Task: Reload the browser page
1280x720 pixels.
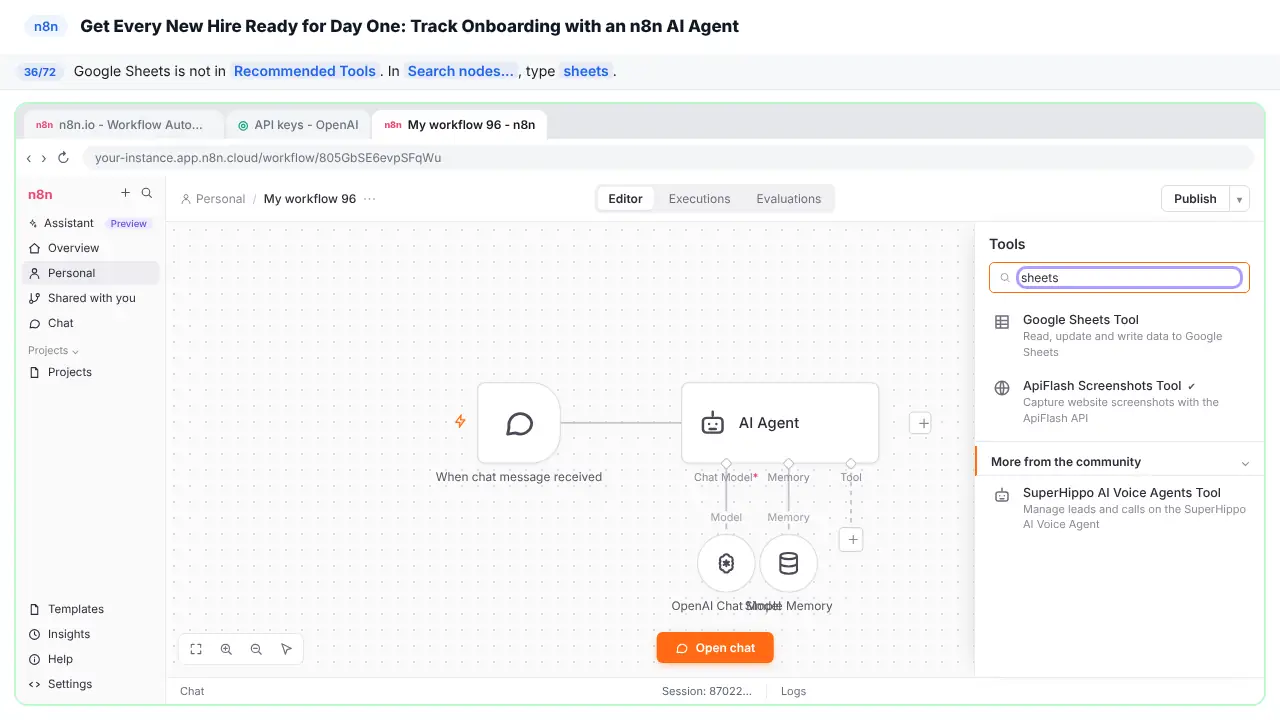Action: pyautogui.click(x=63, y=158)
